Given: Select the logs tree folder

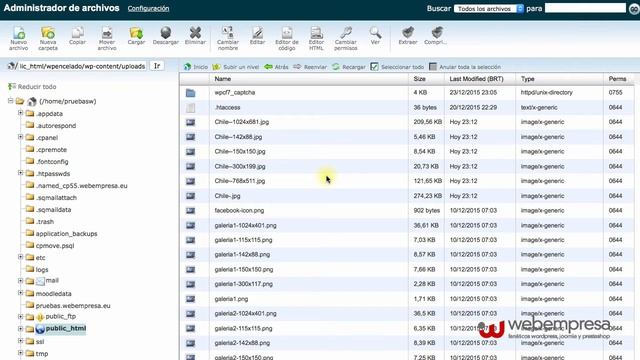Looking at the screenshot, I should (42, 270).
